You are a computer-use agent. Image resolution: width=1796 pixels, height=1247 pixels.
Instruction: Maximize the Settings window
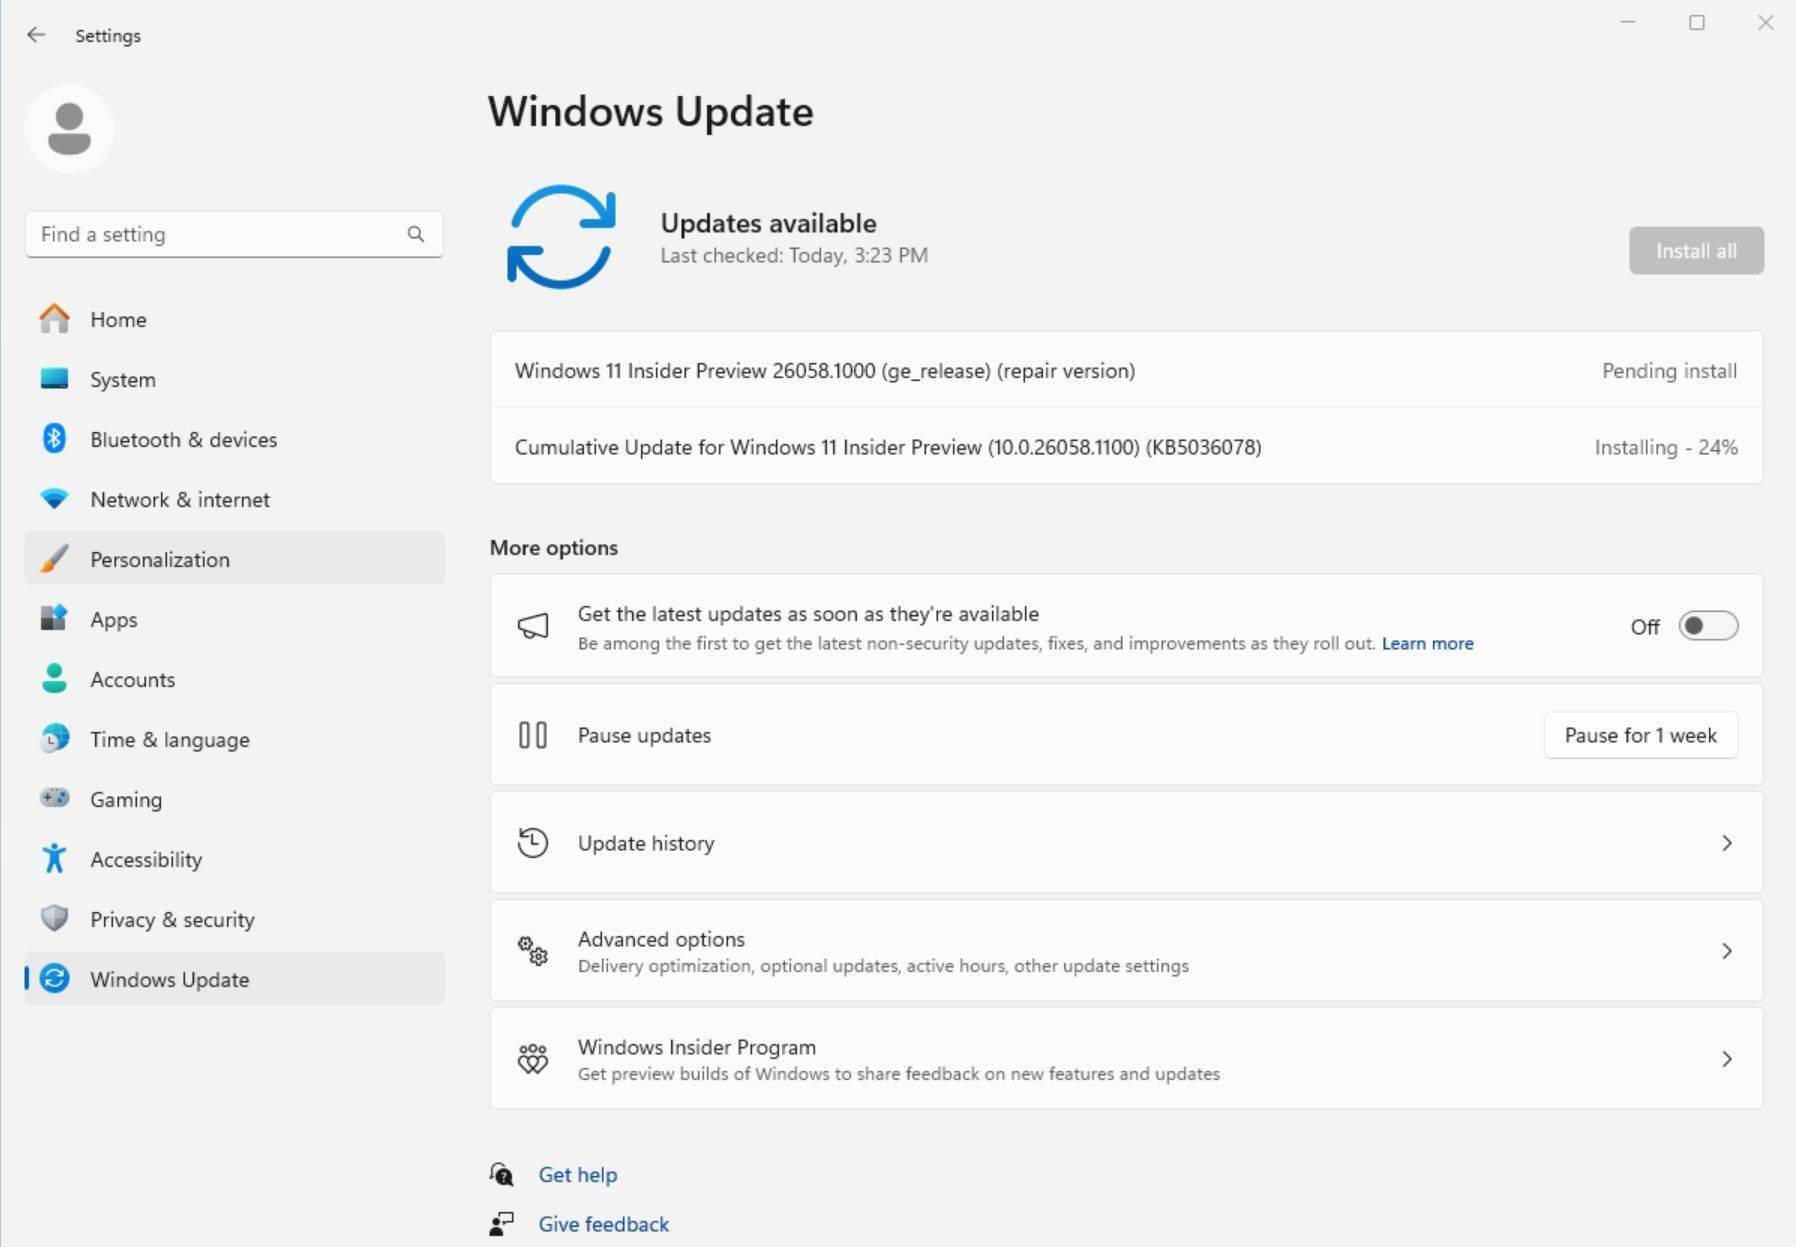point(1697,22)
